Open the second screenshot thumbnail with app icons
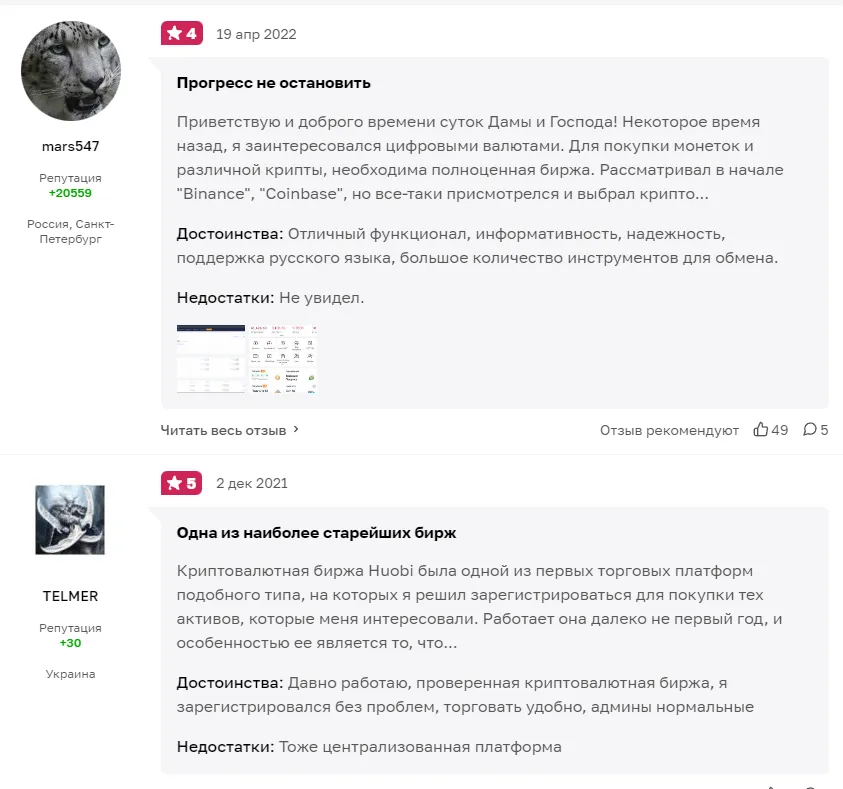Image resolution: width=843 pixels, height=789 pixels. 285,359
